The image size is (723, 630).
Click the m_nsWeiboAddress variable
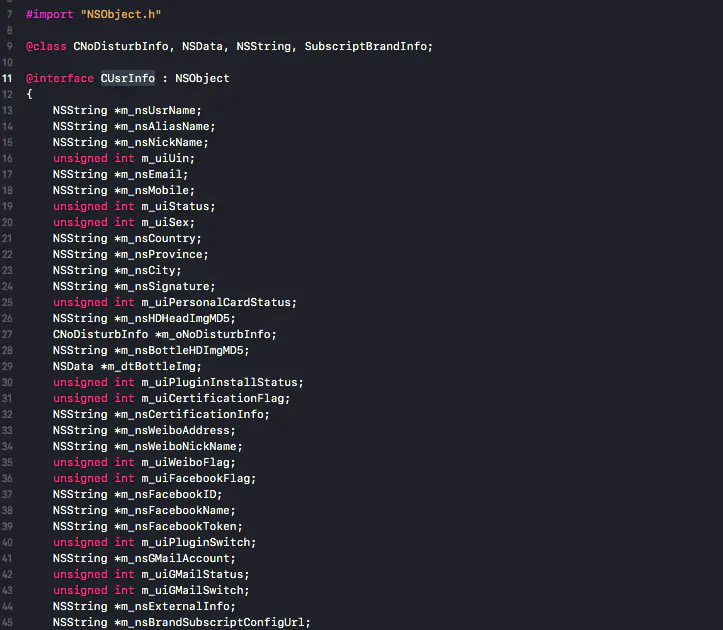[x=176, y=430]
